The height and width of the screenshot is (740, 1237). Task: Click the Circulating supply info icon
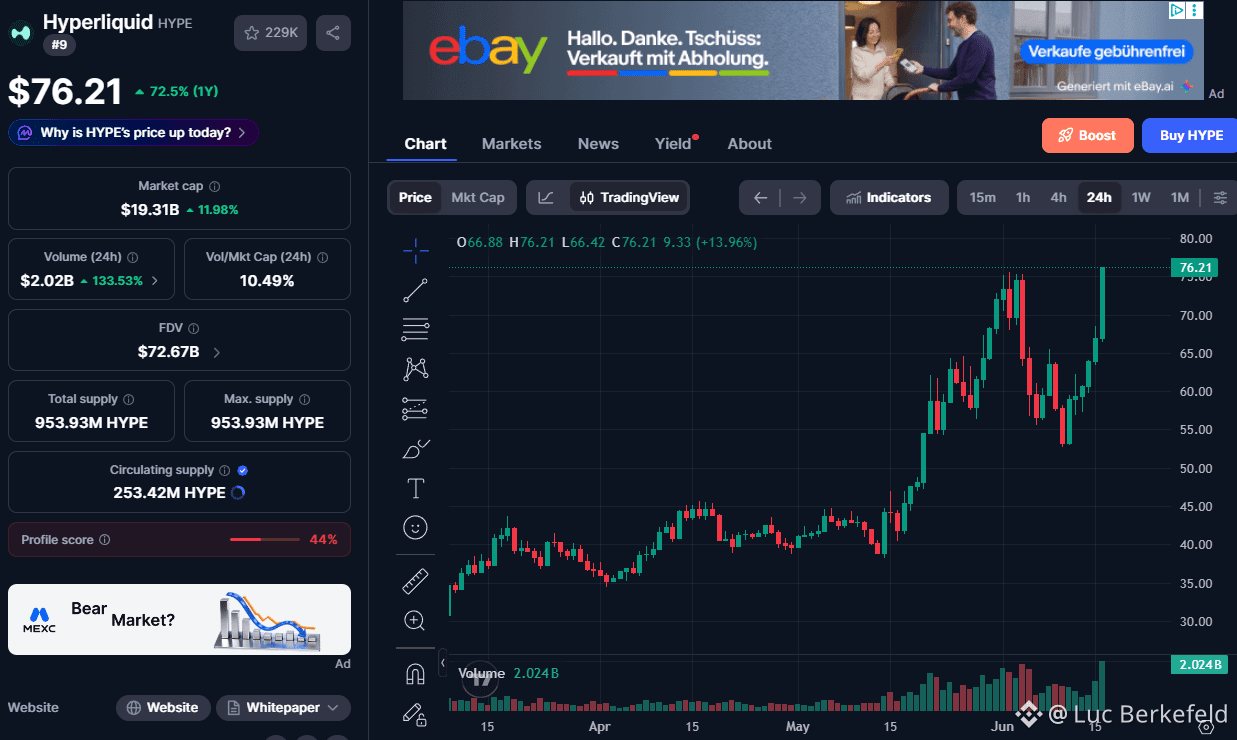click(x=224, y=470)
